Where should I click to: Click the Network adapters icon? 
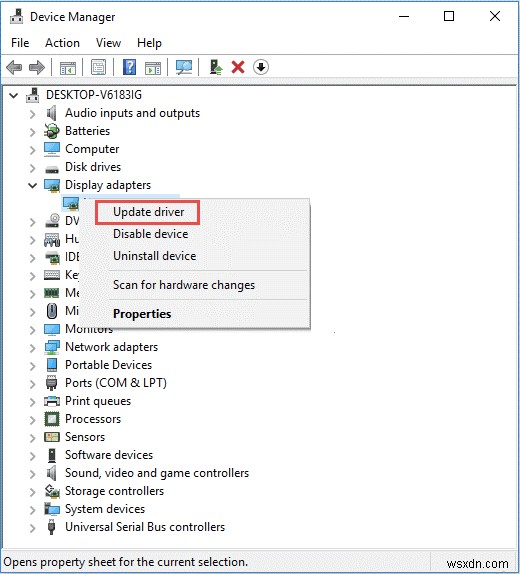click(52, 347)
